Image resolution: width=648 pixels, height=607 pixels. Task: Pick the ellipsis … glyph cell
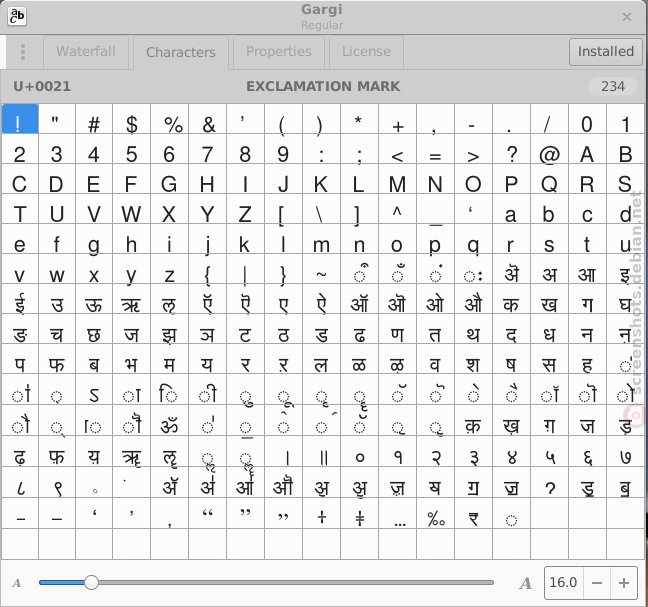[x=398, y=513]
